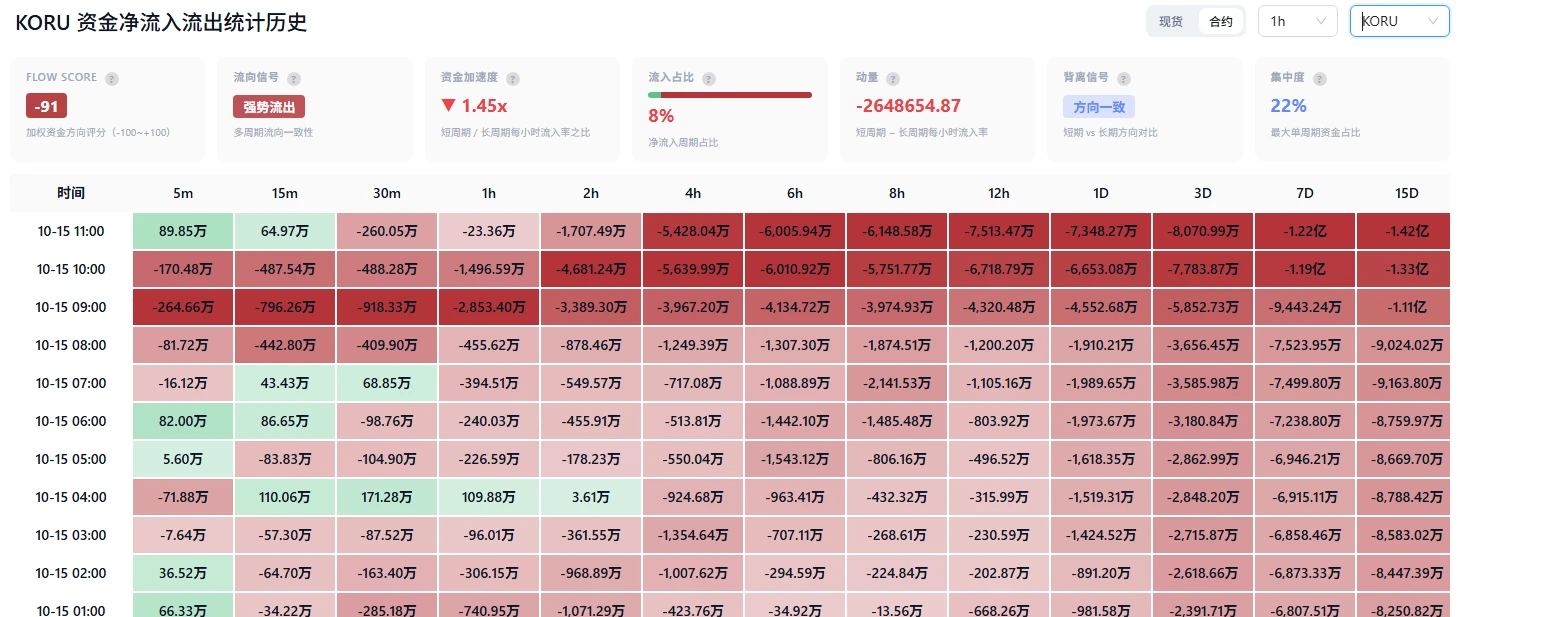Click the help icon beside FLOW SCORE
The height and width of the screenshot is (617, 1544).
[112, 79]
